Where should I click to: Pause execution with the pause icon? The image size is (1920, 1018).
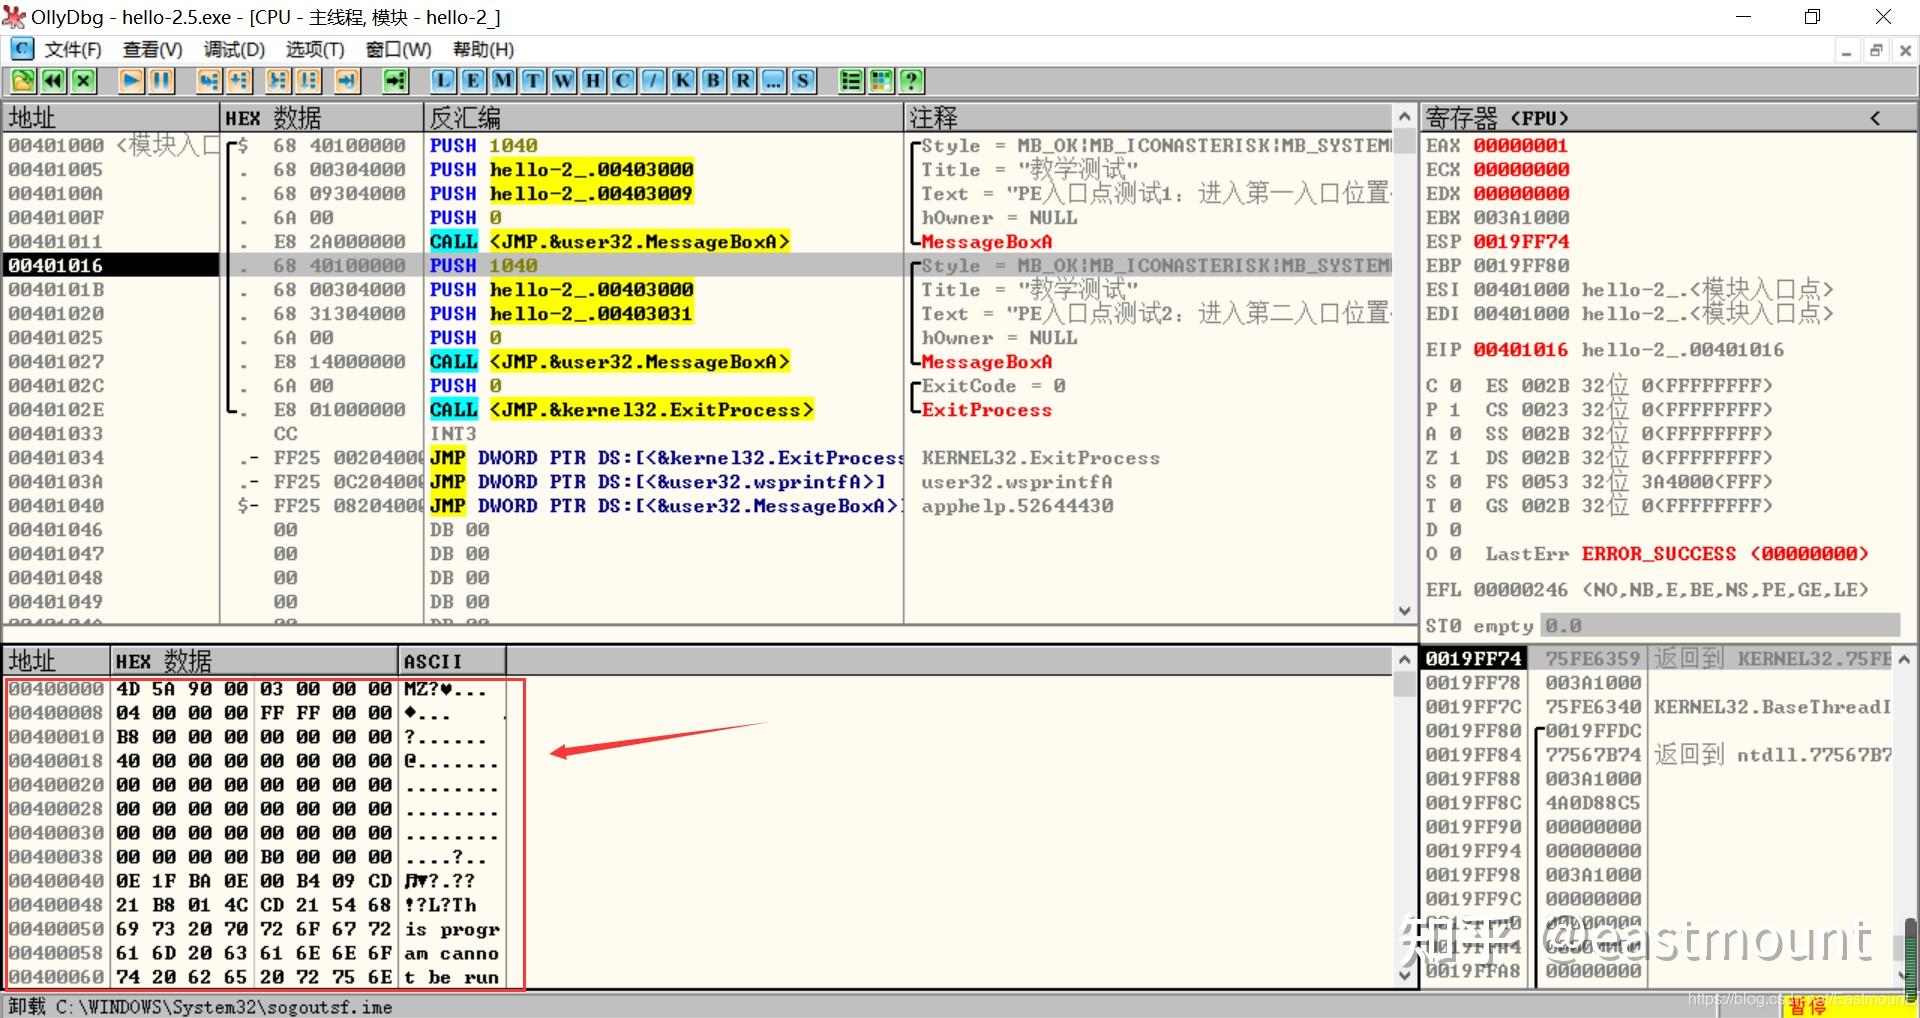161,81
